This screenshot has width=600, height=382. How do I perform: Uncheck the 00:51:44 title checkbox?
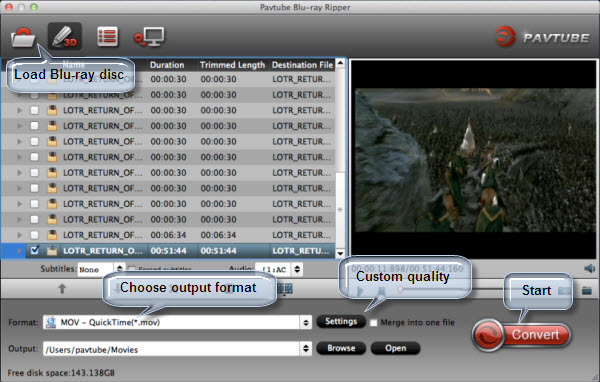pos(34,250)
